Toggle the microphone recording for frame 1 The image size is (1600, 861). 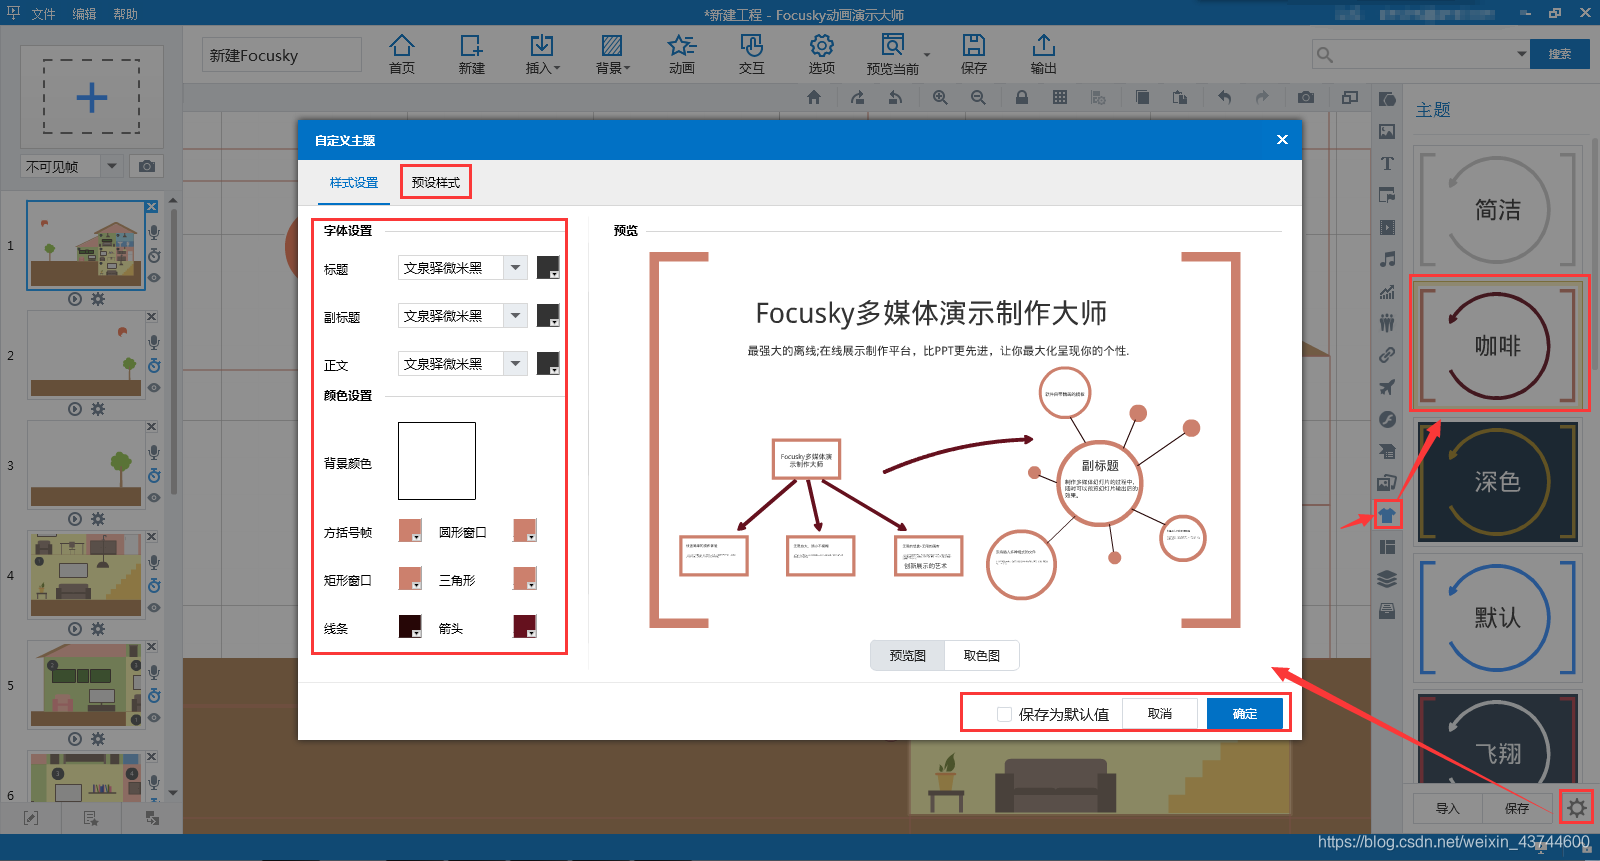tap(154, 232)
